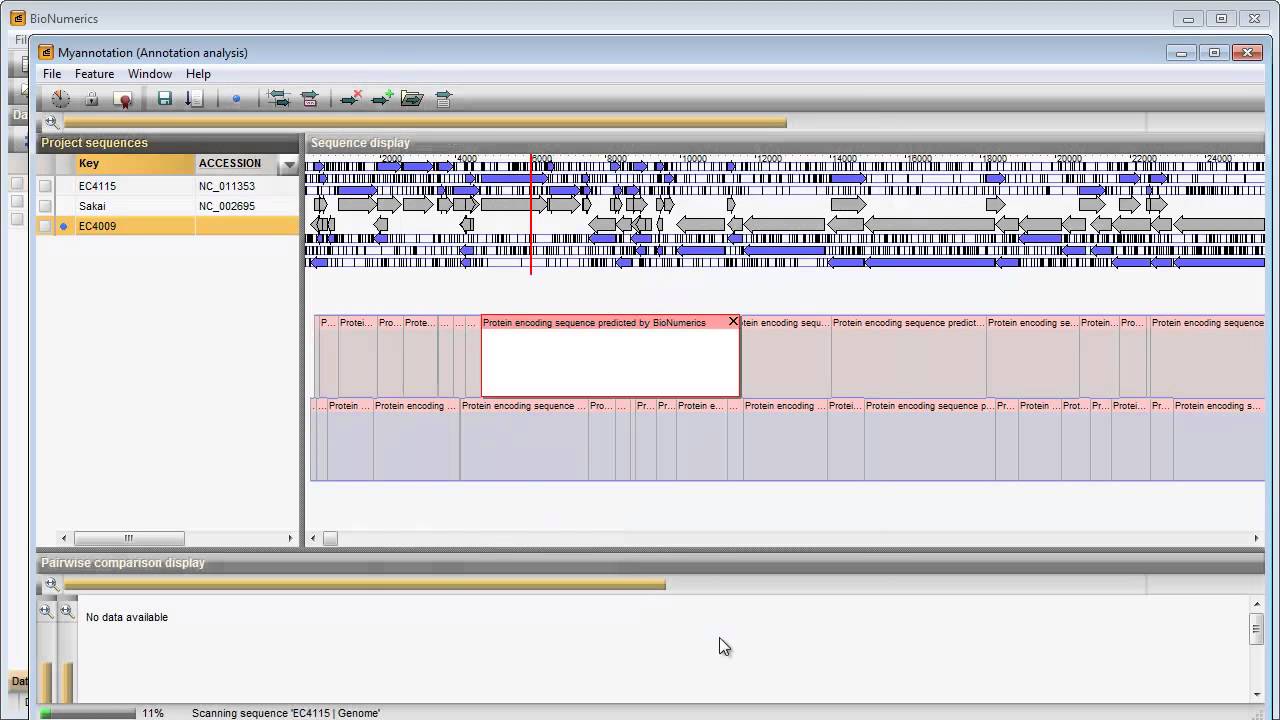This screenshot has height=720, width=1280.
Task: Open the ACCESSION column dropdown arrow
Action: (289, 164)
